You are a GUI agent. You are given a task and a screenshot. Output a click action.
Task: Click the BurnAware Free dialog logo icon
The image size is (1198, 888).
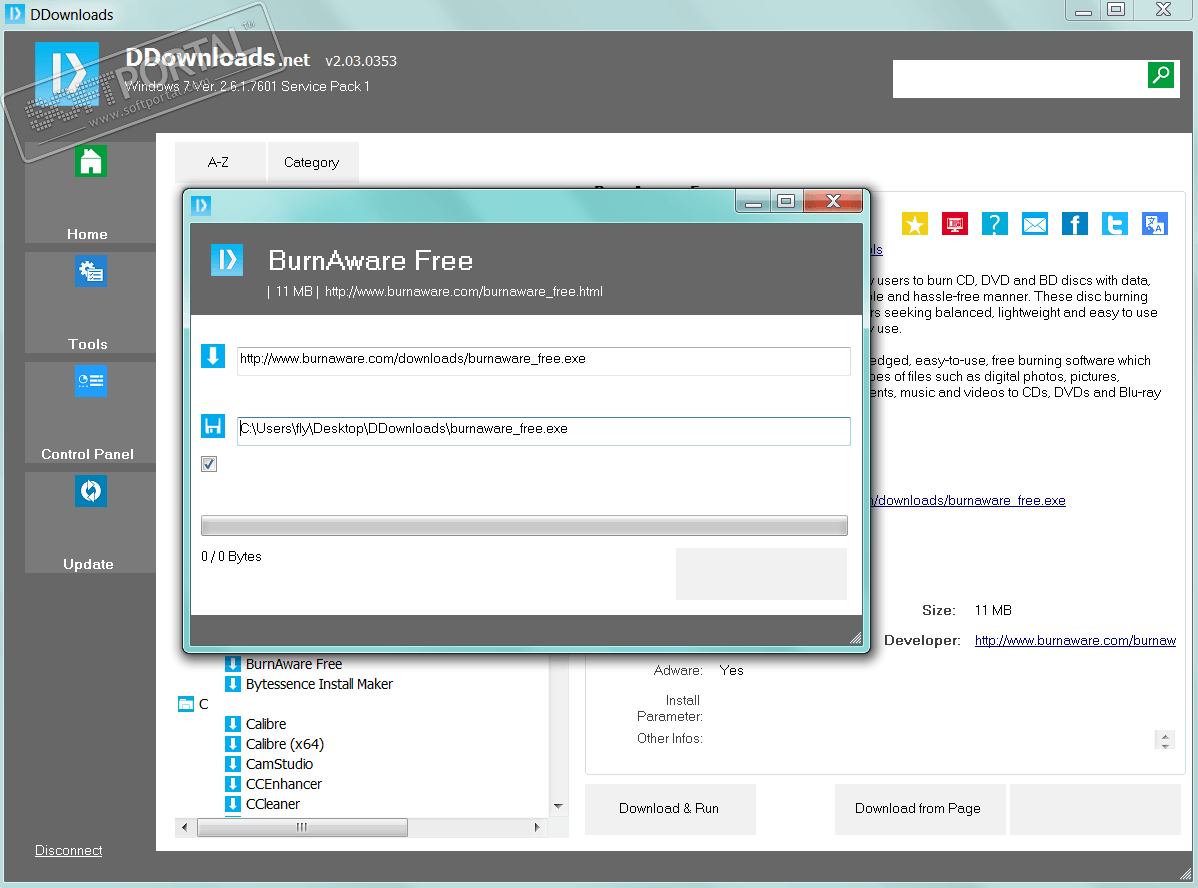[x=227, y=260]
